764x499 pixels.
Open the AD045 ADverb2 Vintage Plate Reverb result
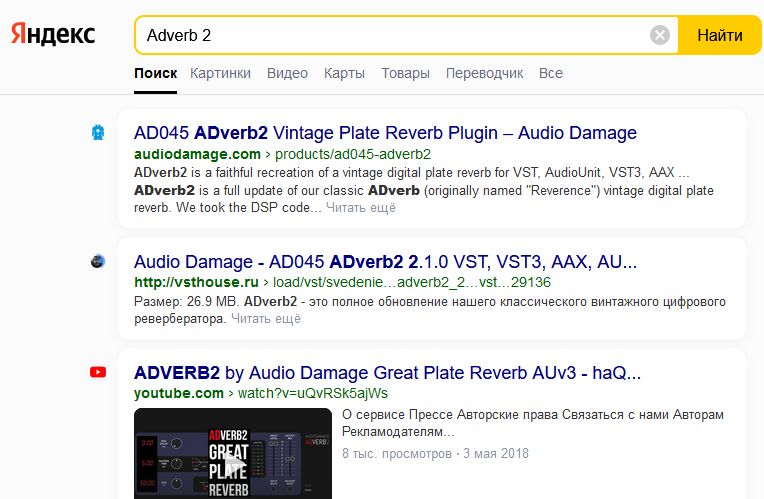click(385, 133)
